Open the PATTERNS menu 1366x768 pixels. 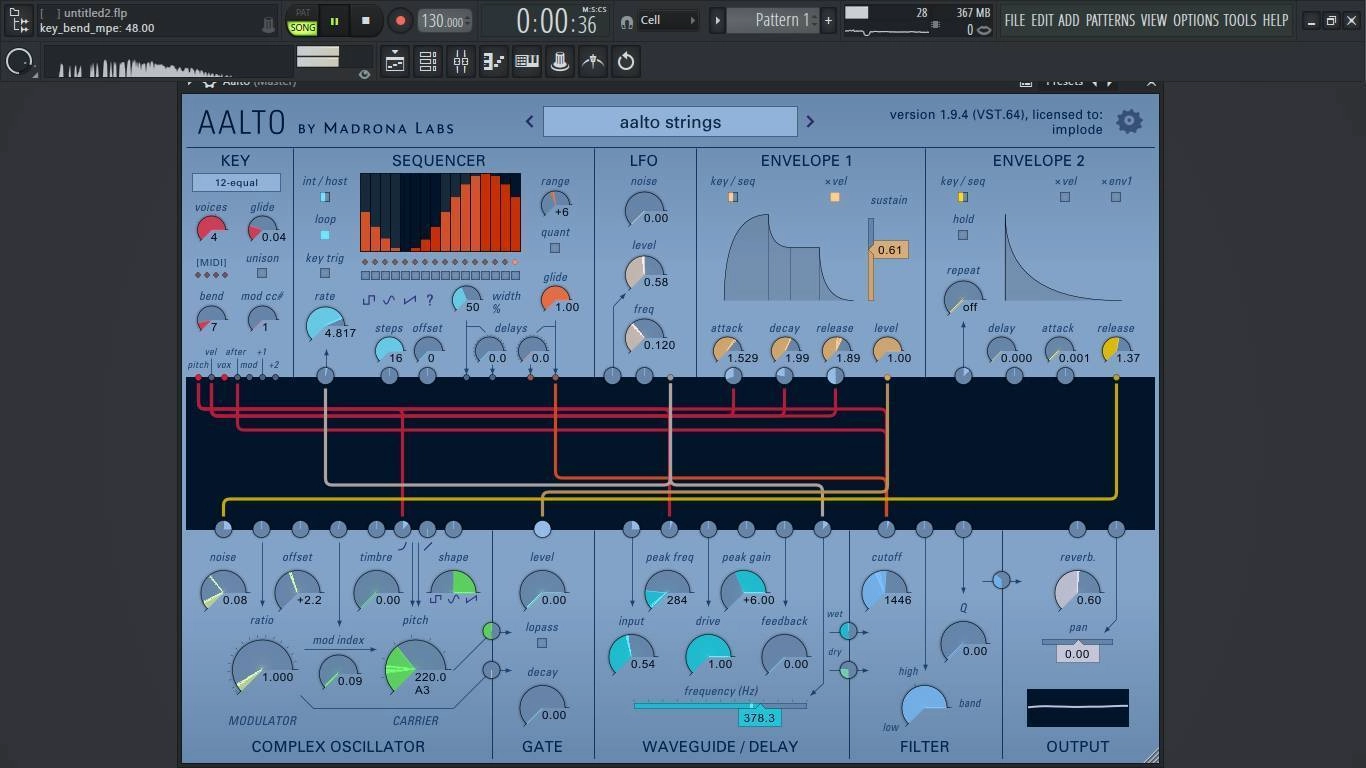point(1110,20)
